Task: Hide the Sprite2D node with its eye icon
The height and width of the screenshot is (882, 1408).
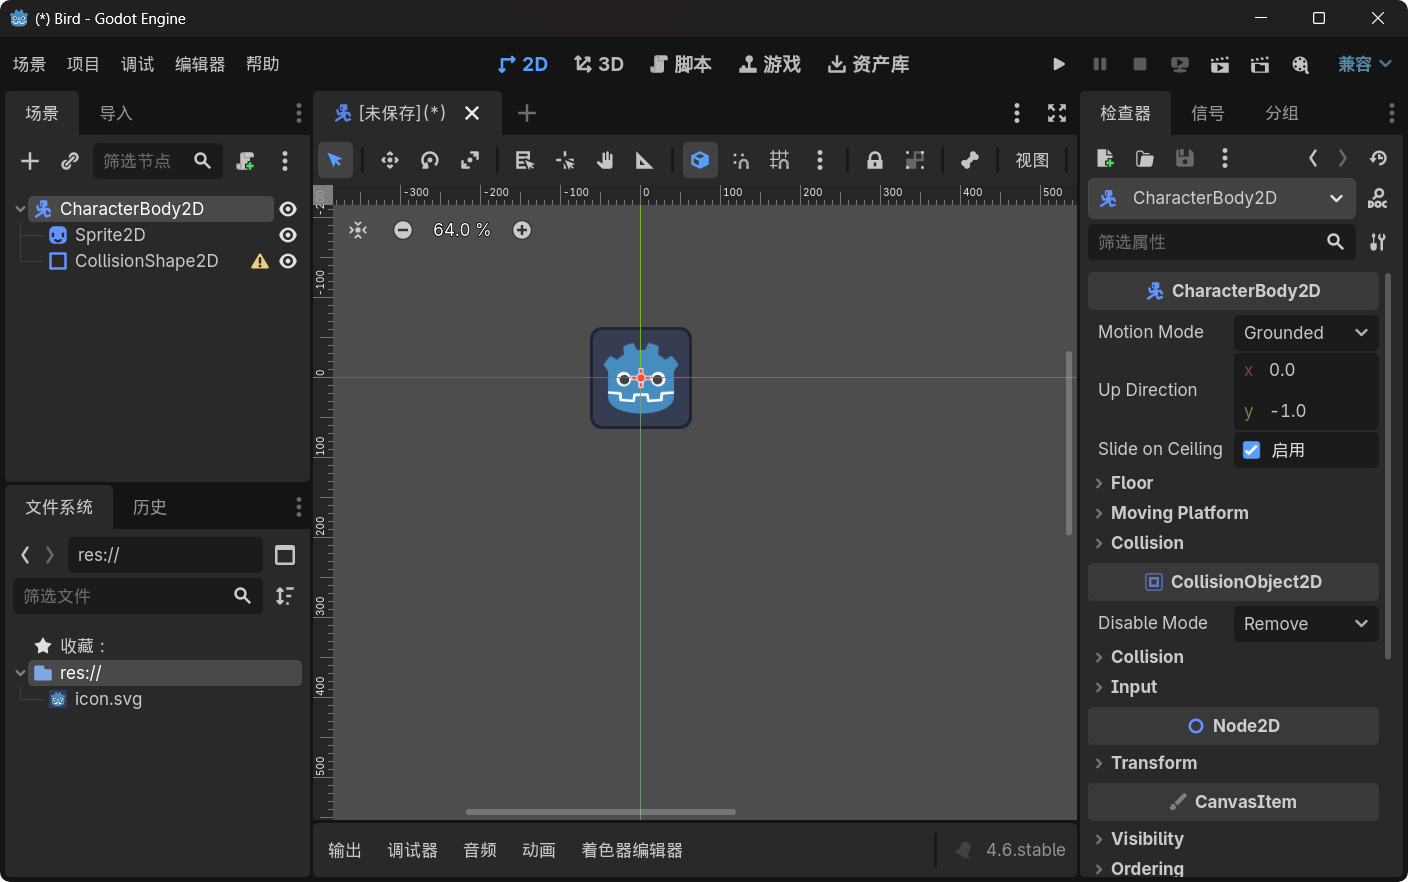Action: [x=288, y=235]
